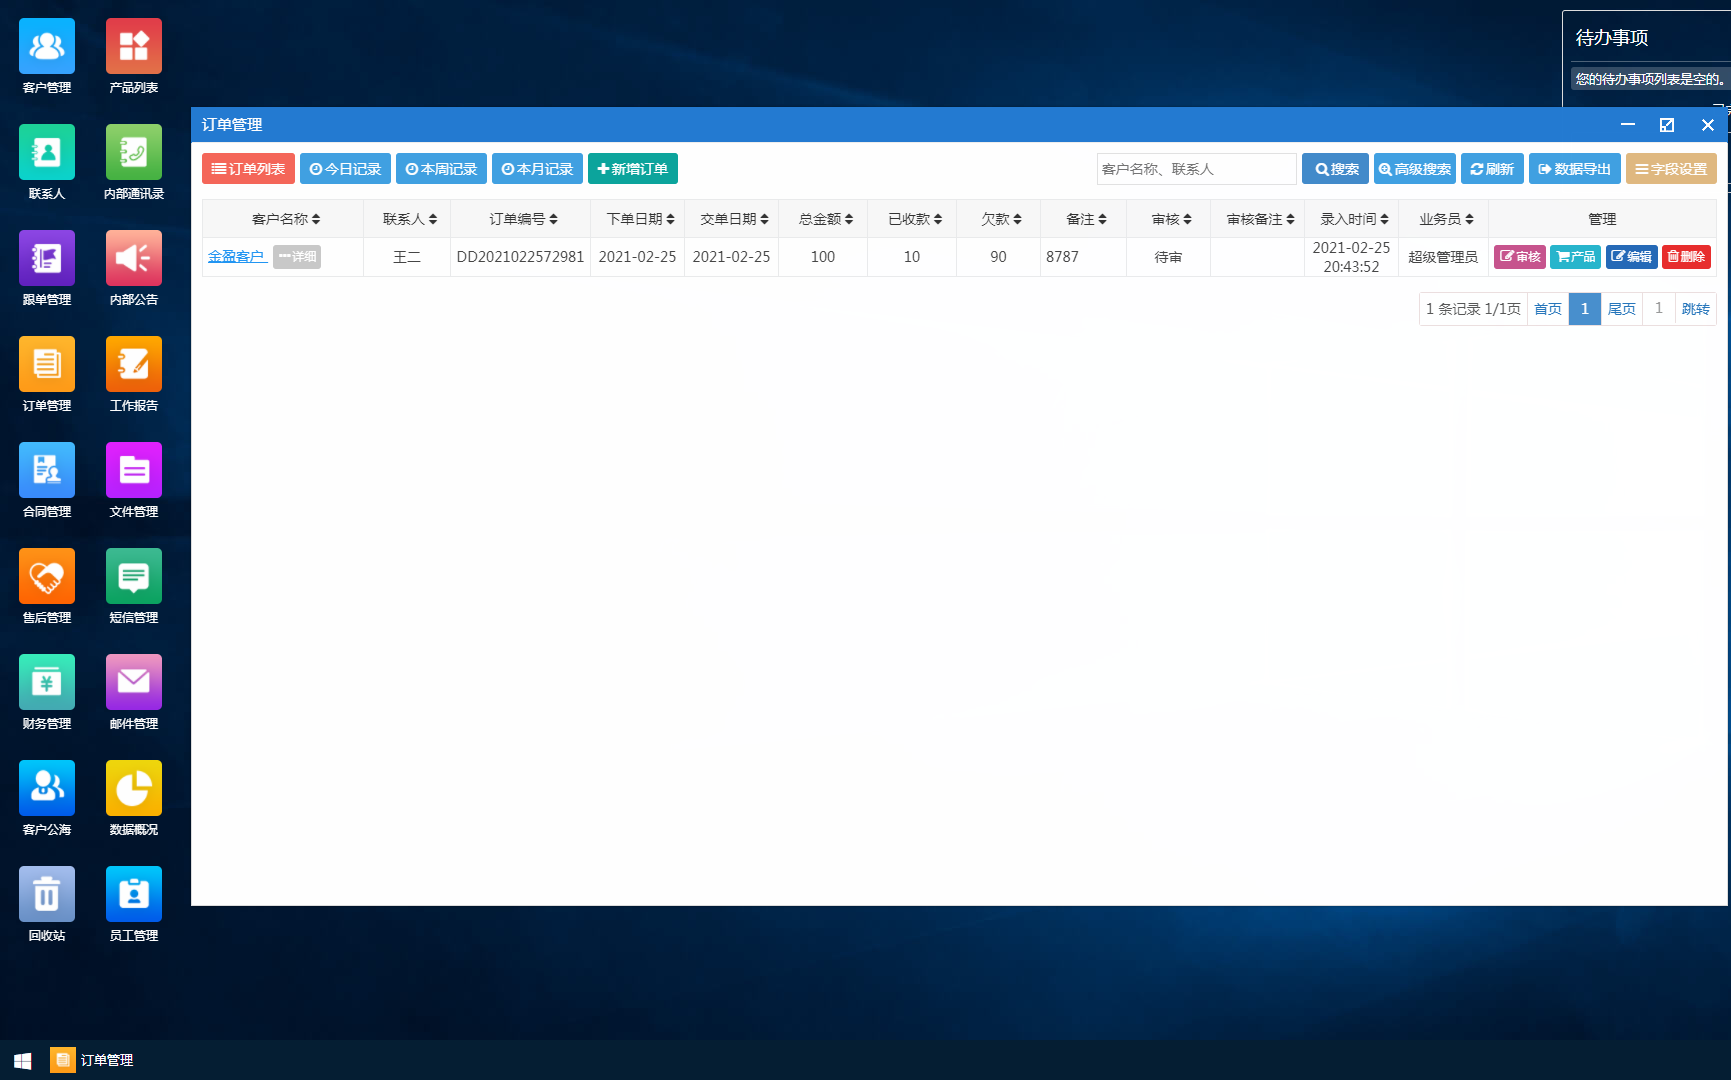This screenshot has width=1731, height=1080.
Task: Go to 首页 in pagination
Action: [1548, 309]
